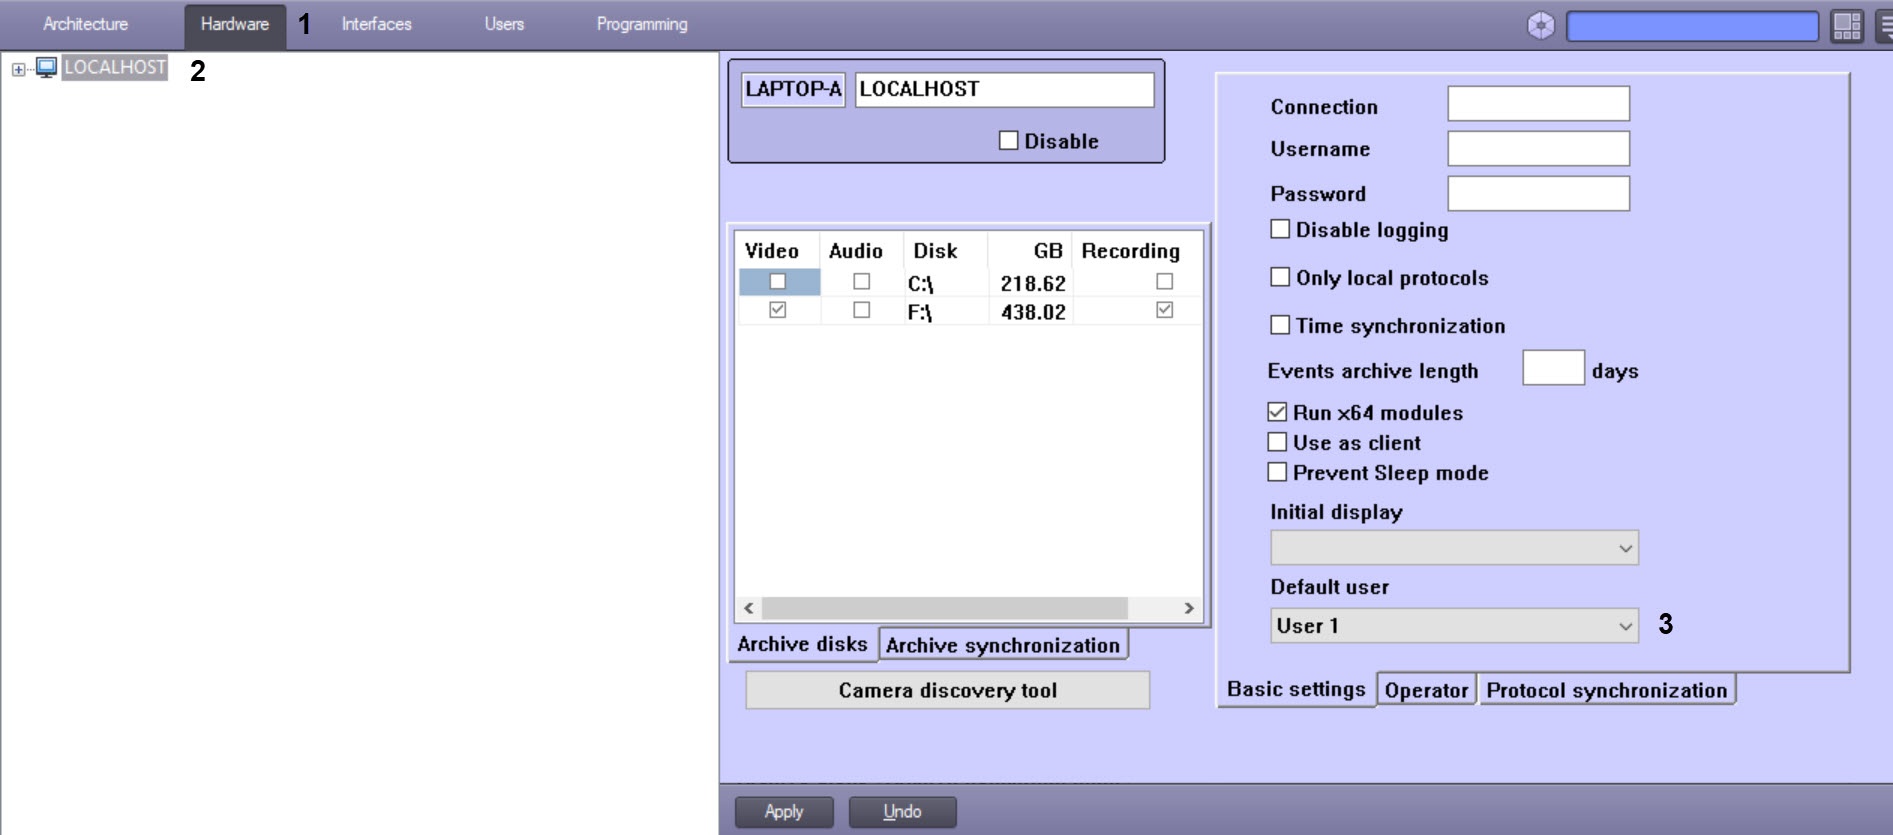Viewport: 1893px width, 835px height.
Task: Click the hexagon icon beside search field
Action: tap(1541, 26)
